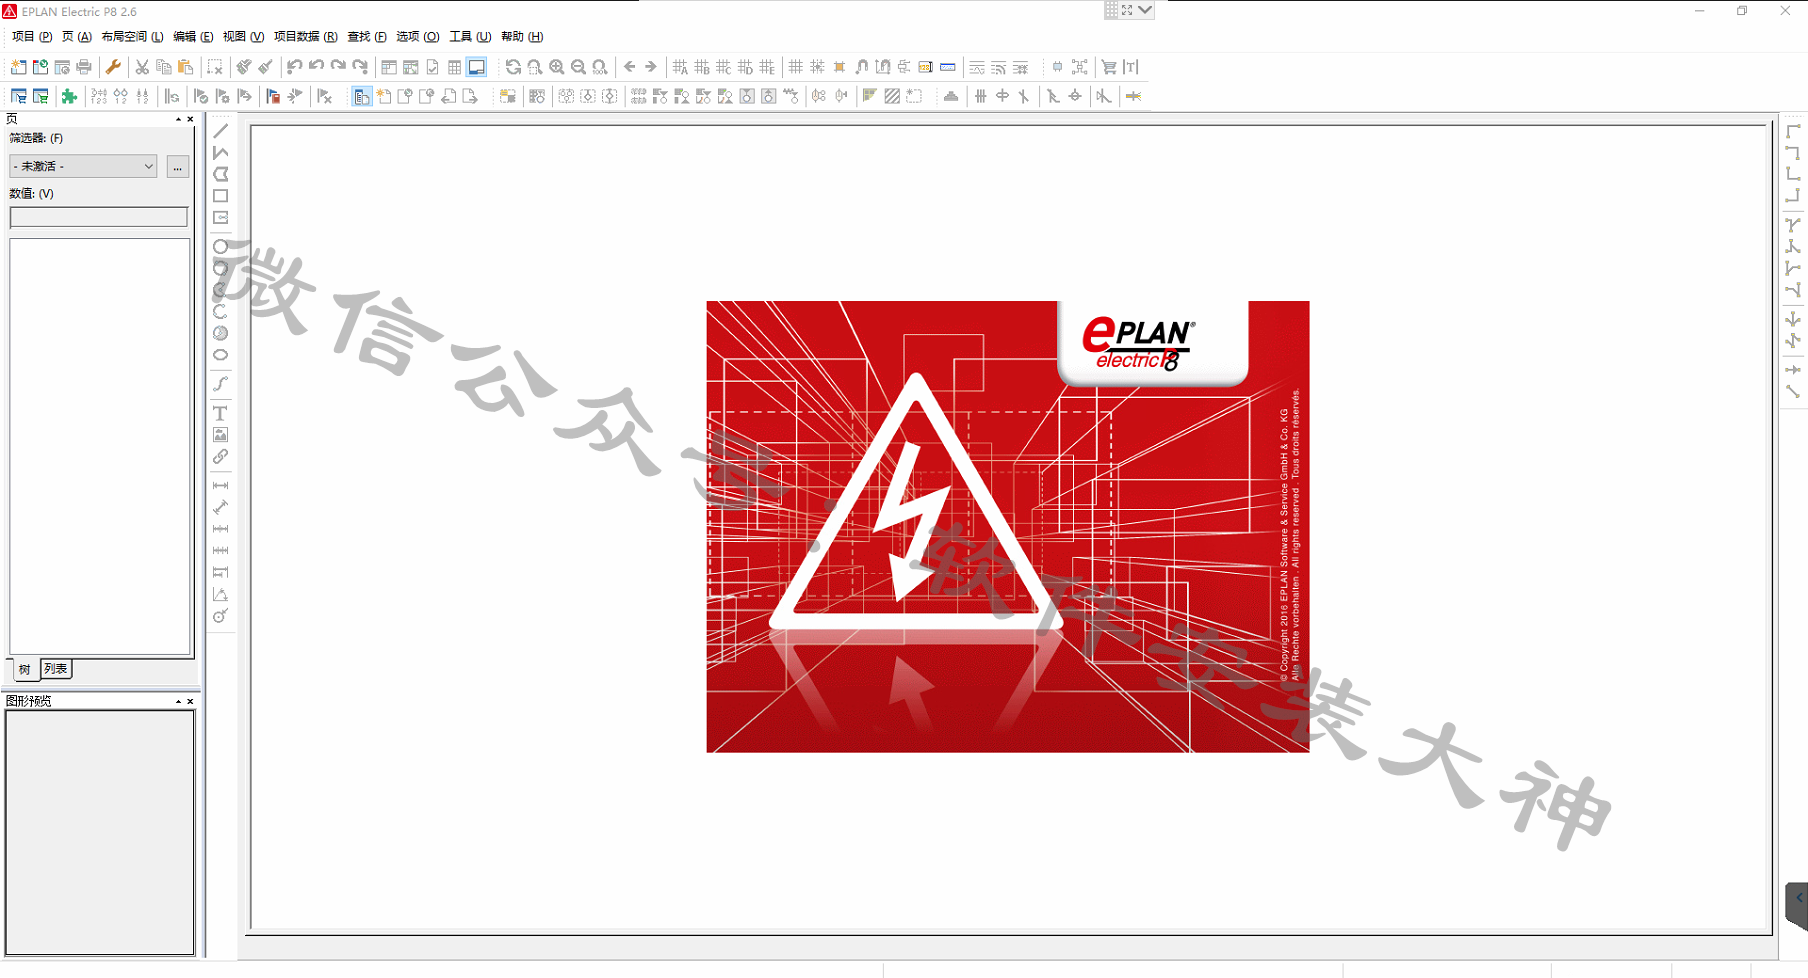Click the zoom window magnifier icon
Image resolution: width=1808 pixels, height=978 pixels.
(x=535, y=67)
